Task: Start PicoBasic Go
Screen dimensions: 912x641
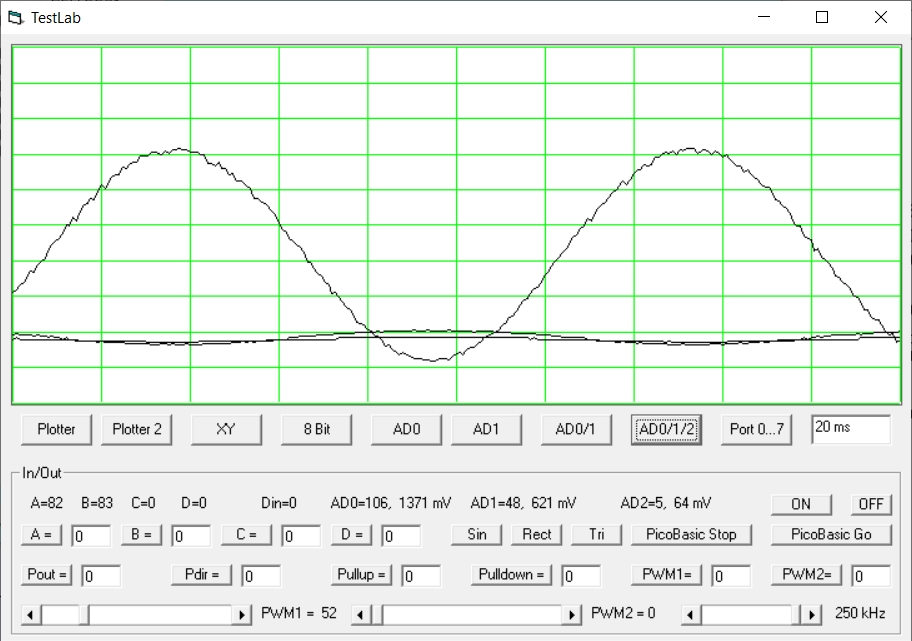Action: pos(831,534)
